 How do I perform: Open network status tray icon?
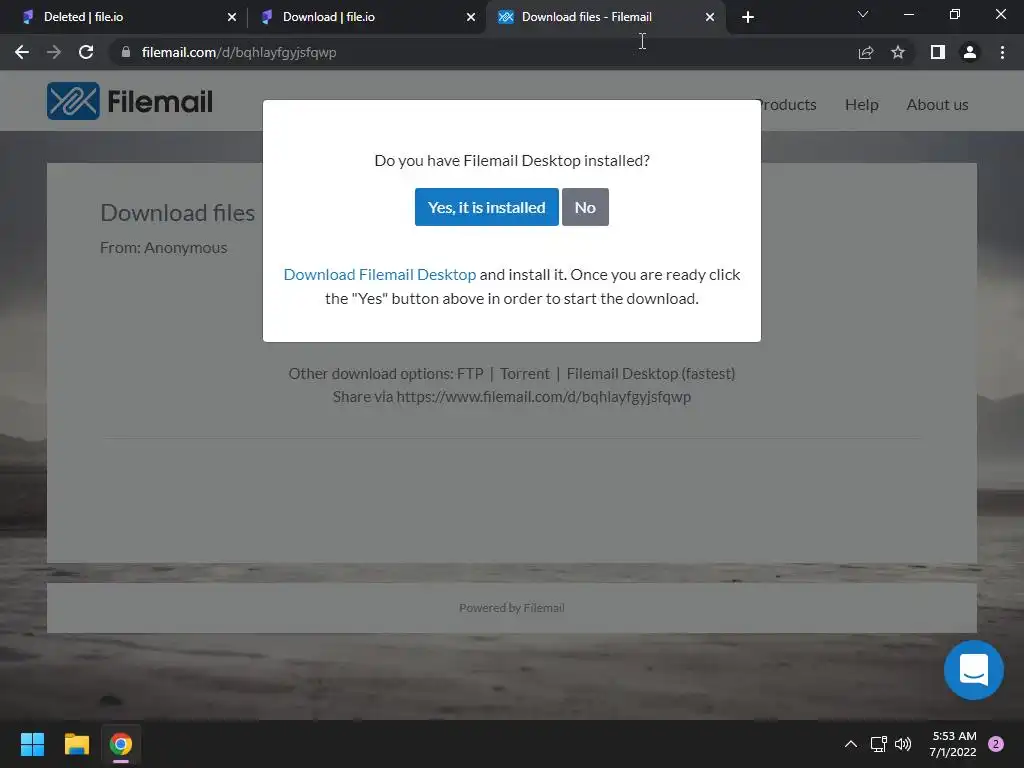pyautogui.click(x=878, y=744)
